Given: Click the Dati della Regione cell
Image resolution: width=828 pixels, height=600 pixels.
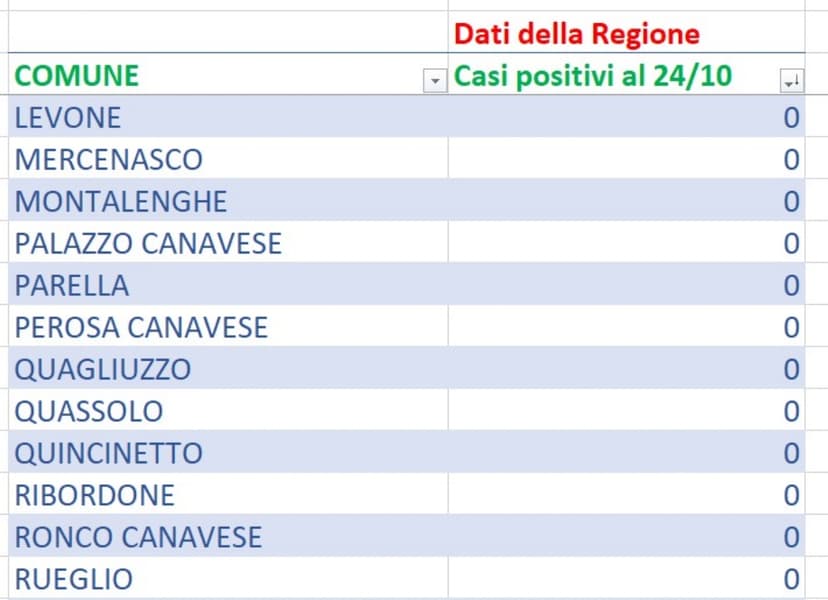Looking at the screenshot, I should [577, 33].
